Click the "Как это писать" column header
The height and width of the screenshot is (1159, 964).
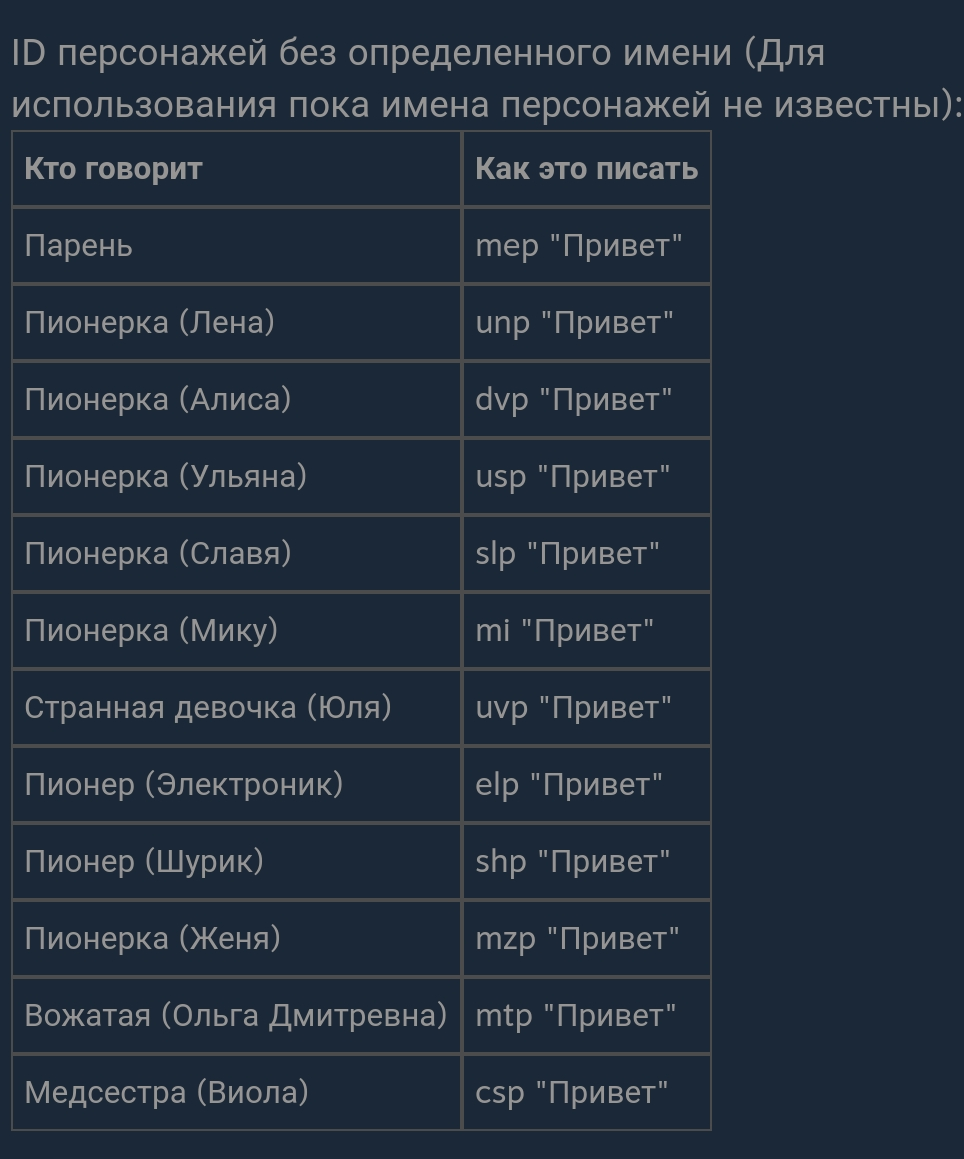click(586, 169)
